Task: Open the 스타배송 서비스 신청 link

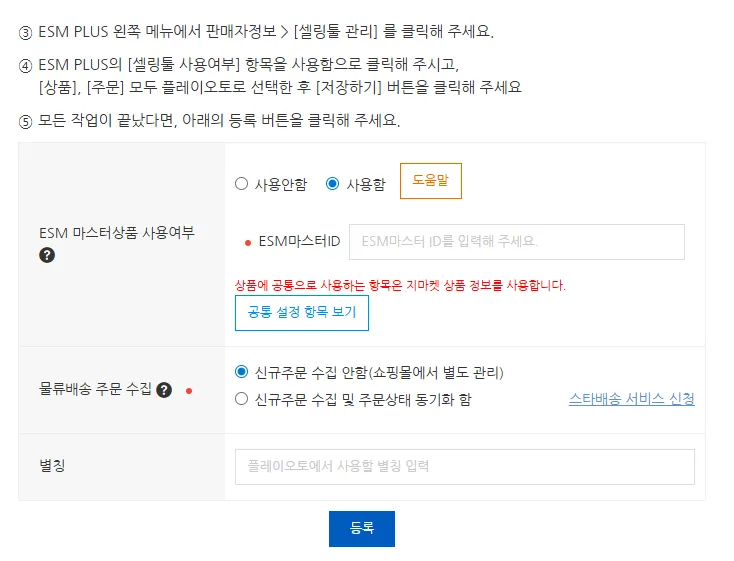Action: point(631,399)
